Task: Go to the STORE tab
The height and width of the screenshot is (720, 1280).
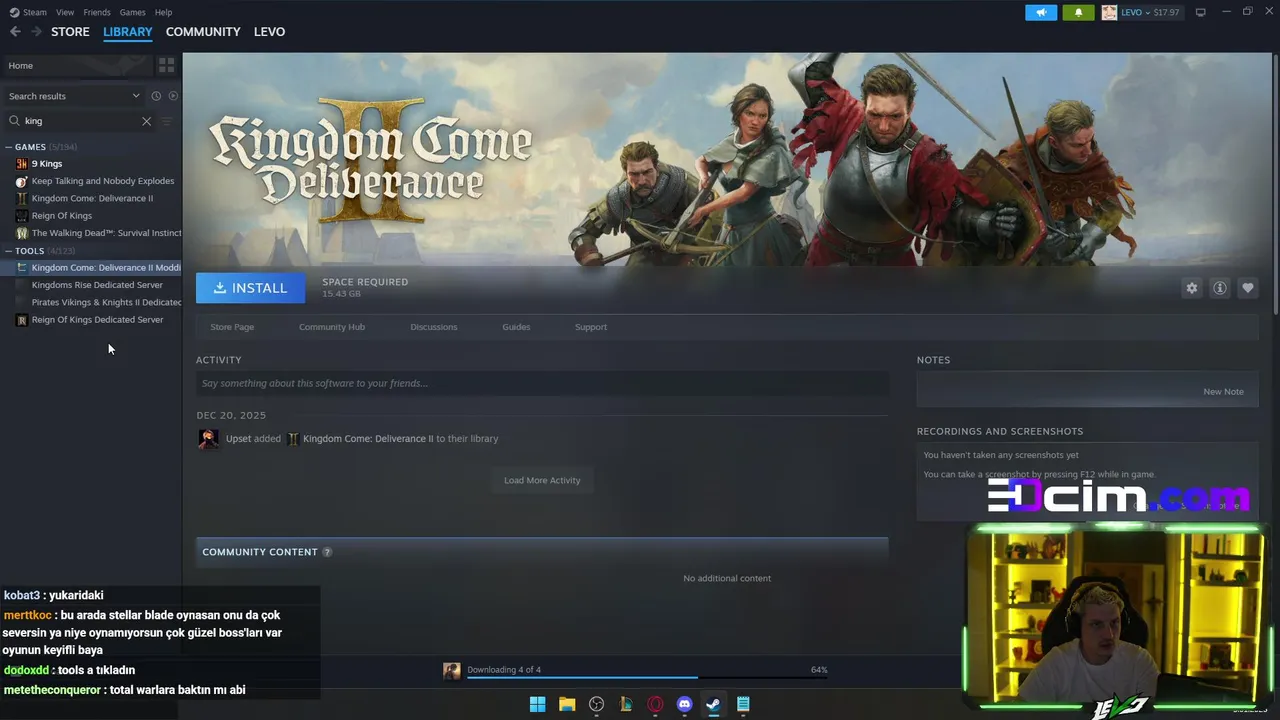Action: pos(70,32)
